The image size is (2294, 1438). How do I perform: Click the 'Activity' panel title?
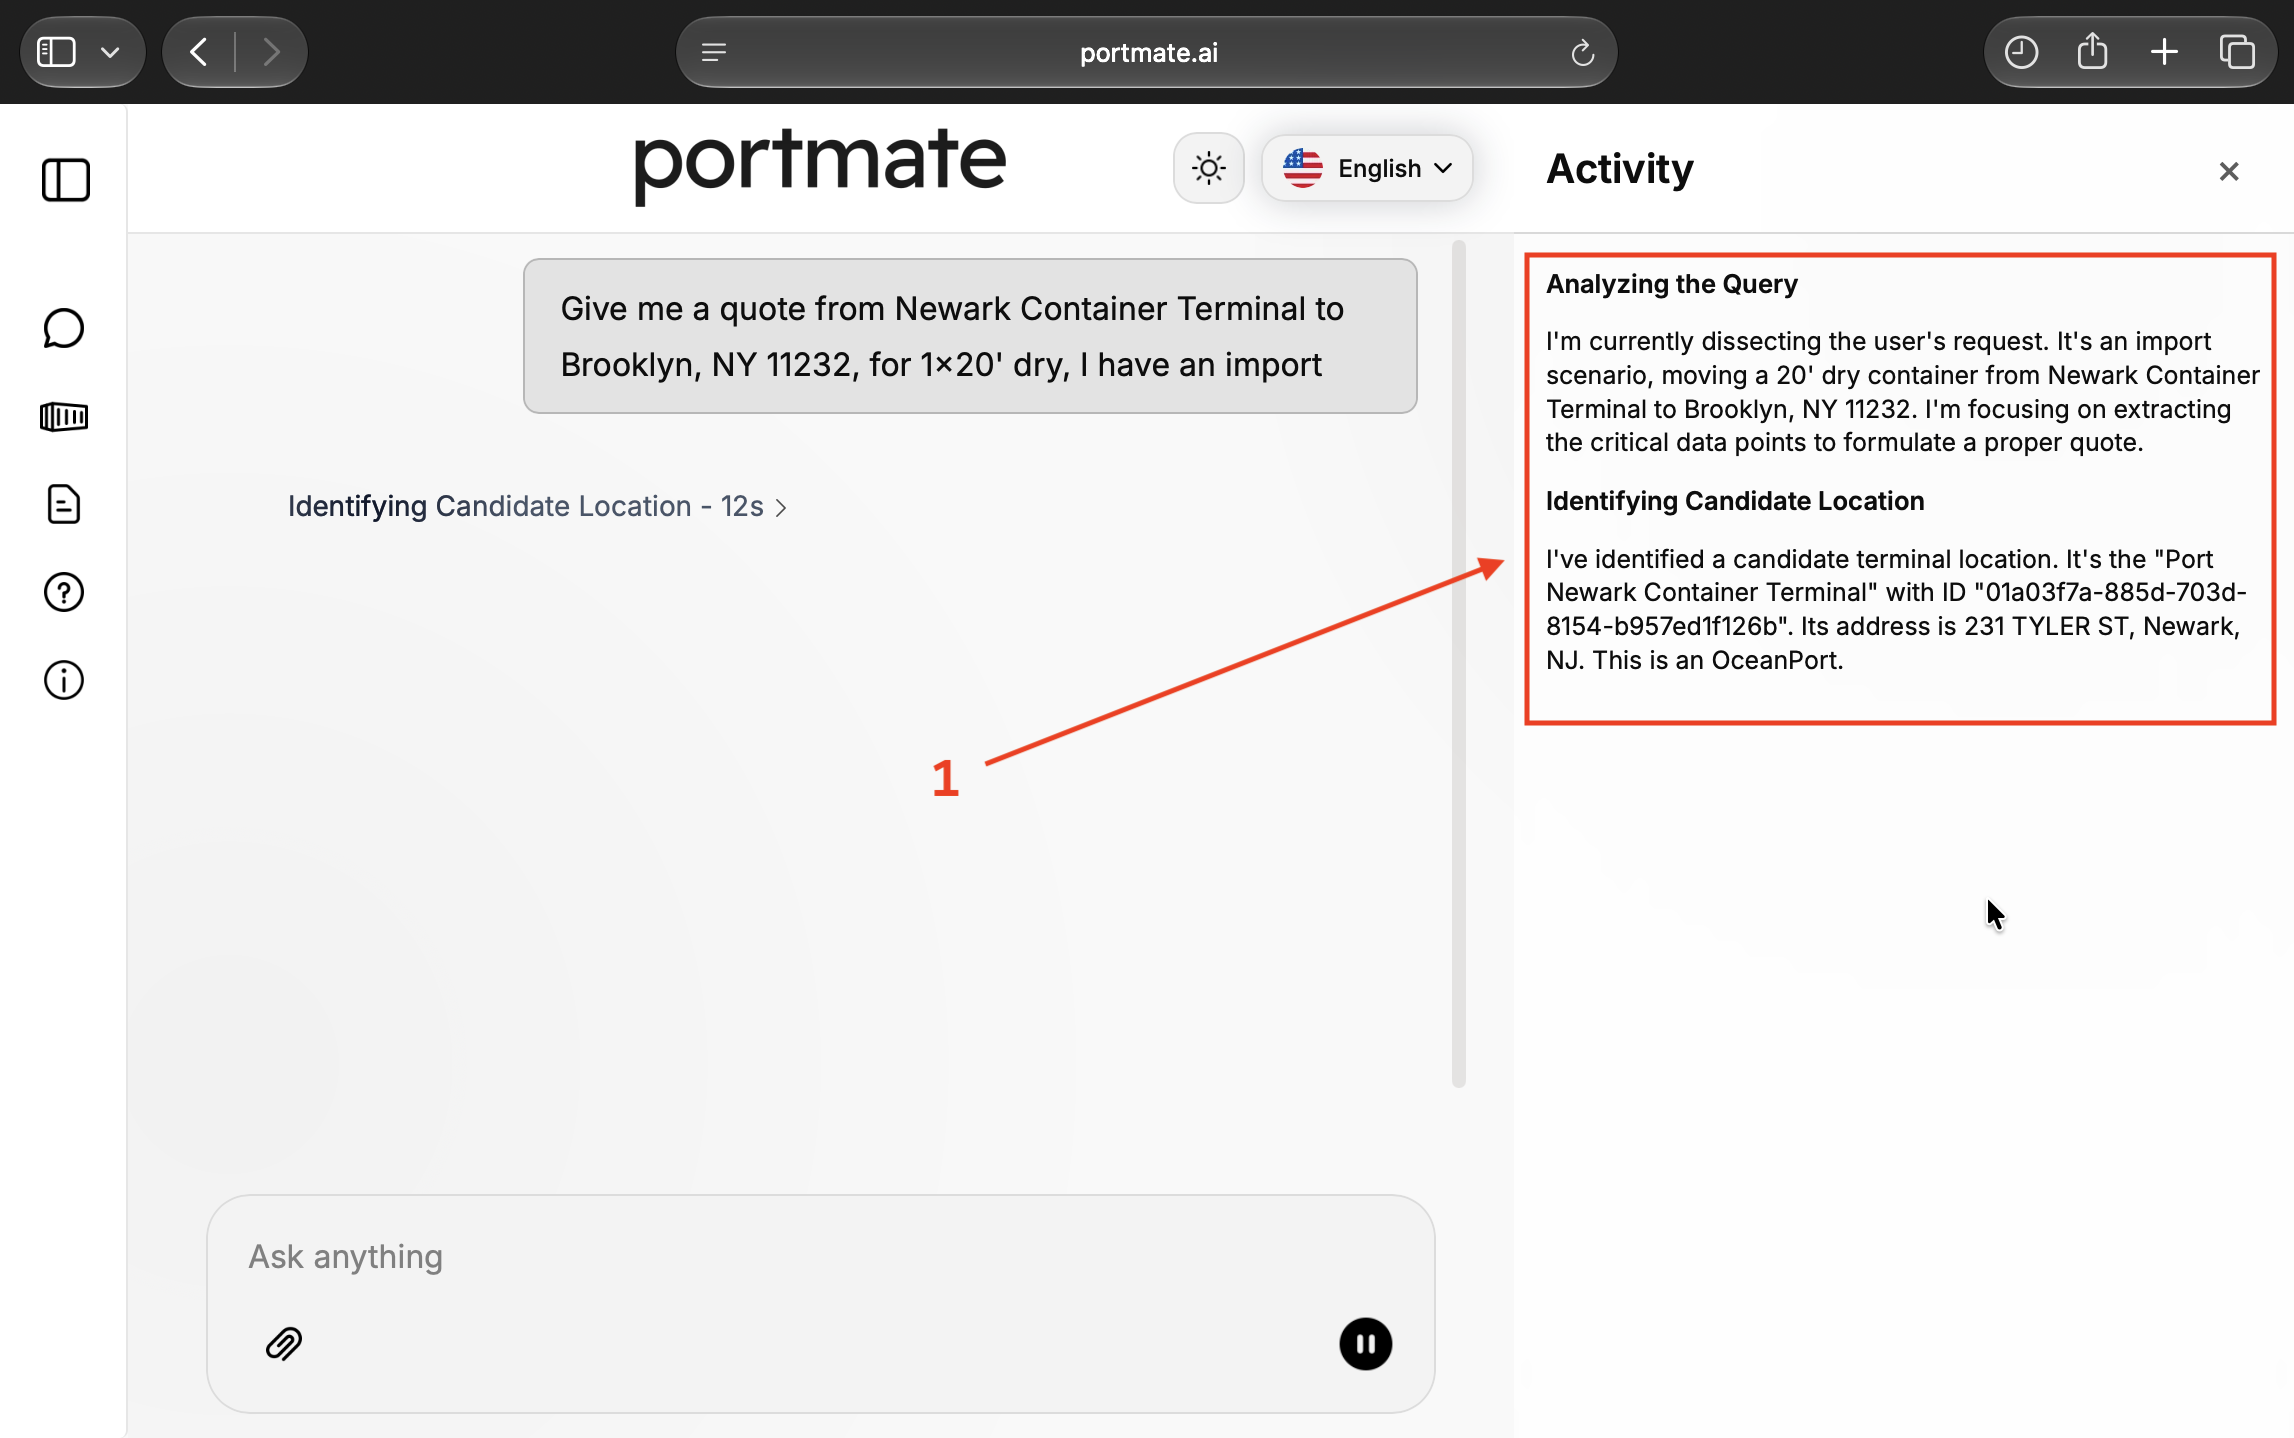[x=1619, y=169]
